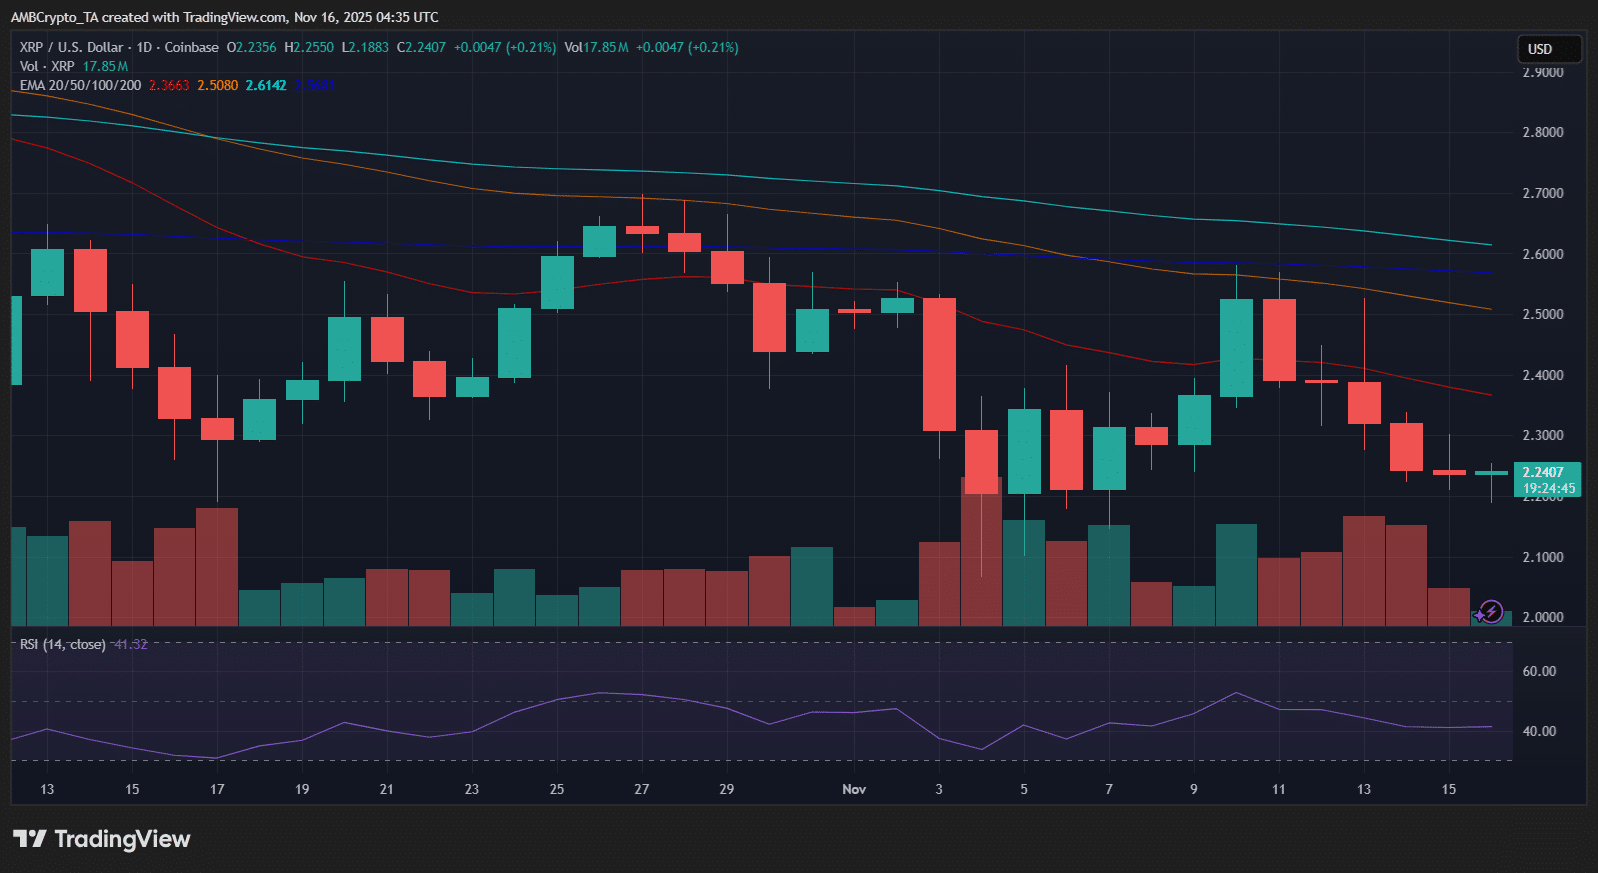Click the 60.00 level on RSI scale
Image resolution: width=1598 pixels, height=873 pixels.
1539,671
